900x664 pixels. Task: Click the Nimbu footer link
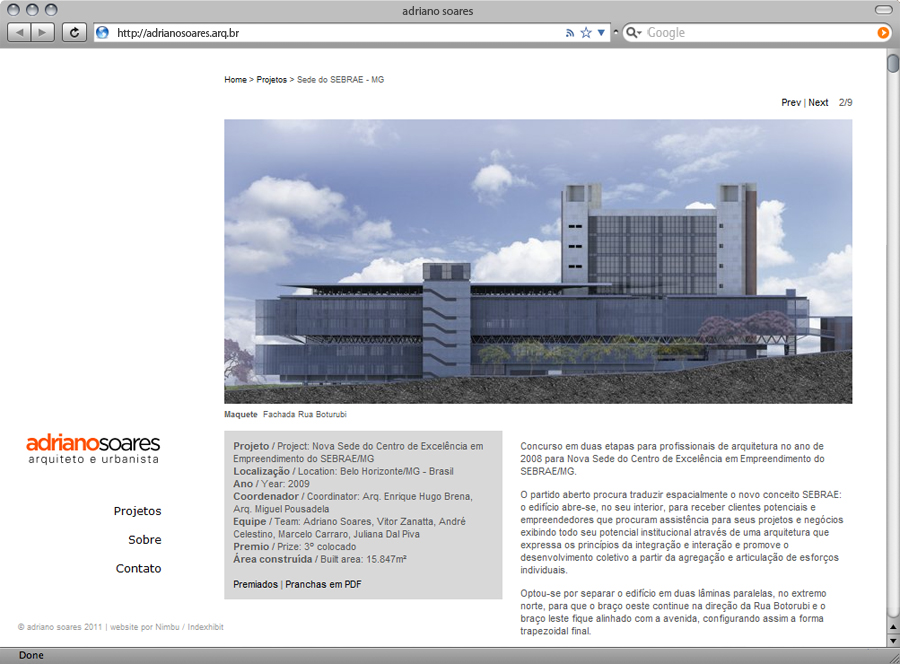[167, 627]
